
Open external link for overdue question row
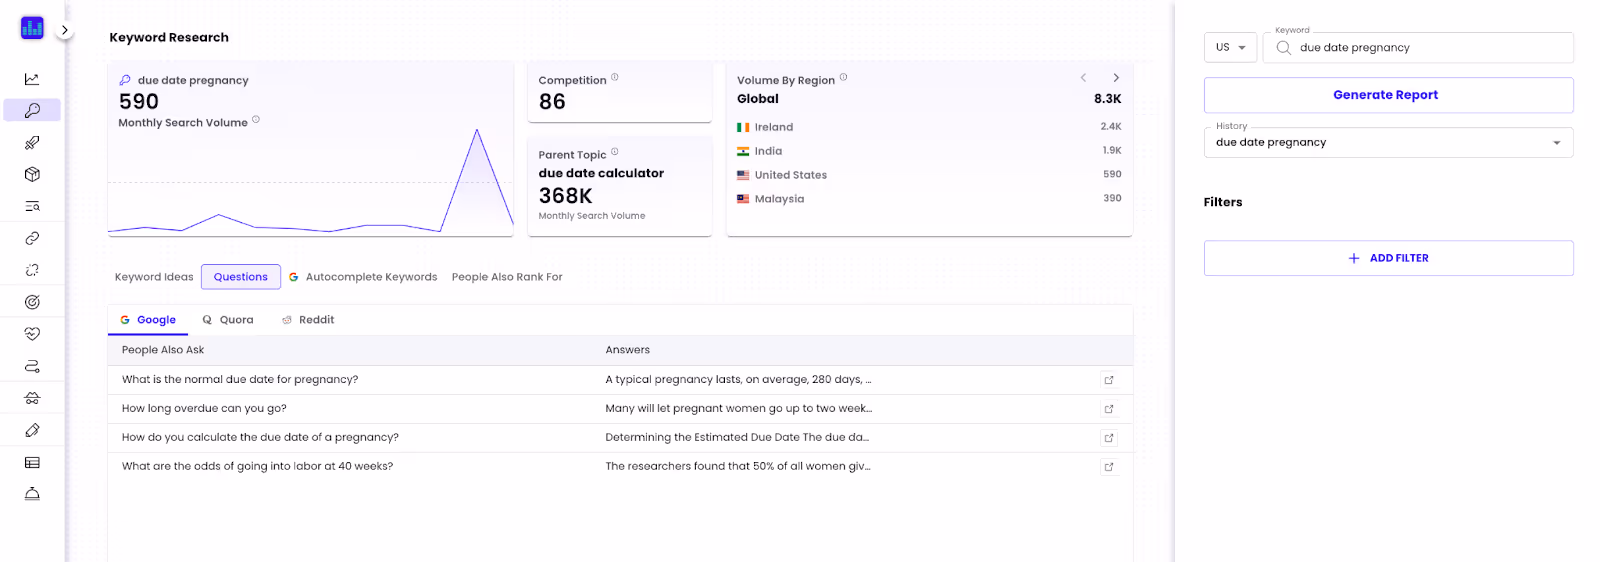point(1108,409)
